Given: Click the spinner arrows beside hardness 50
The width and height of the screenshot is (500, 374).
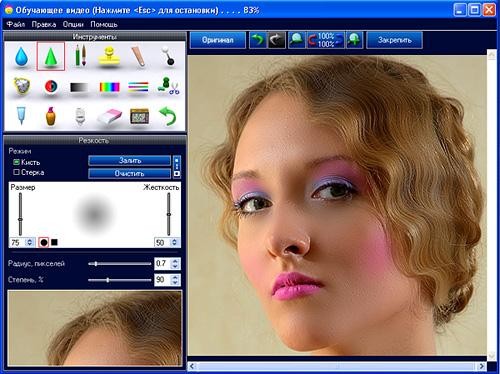Looking at the screenshot, I should (175, 242).
